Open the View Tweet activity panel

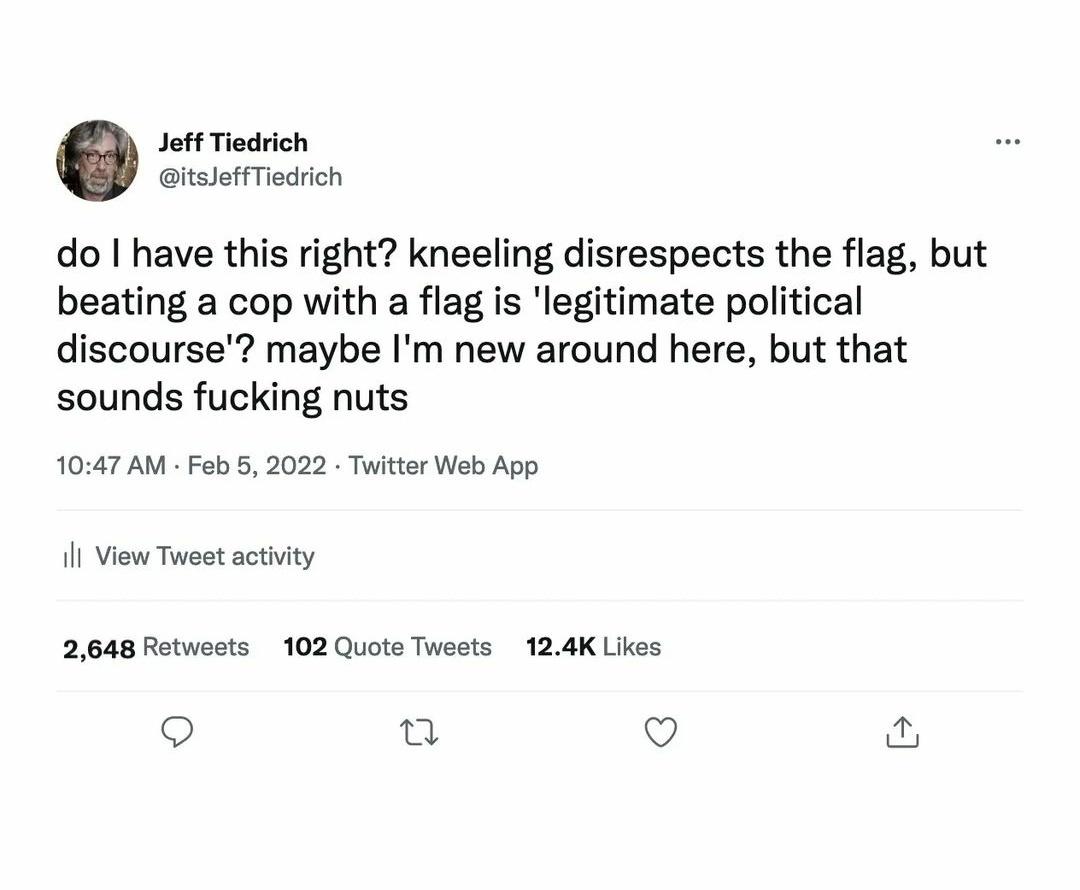pyautogui.click(x=204, y=556)
